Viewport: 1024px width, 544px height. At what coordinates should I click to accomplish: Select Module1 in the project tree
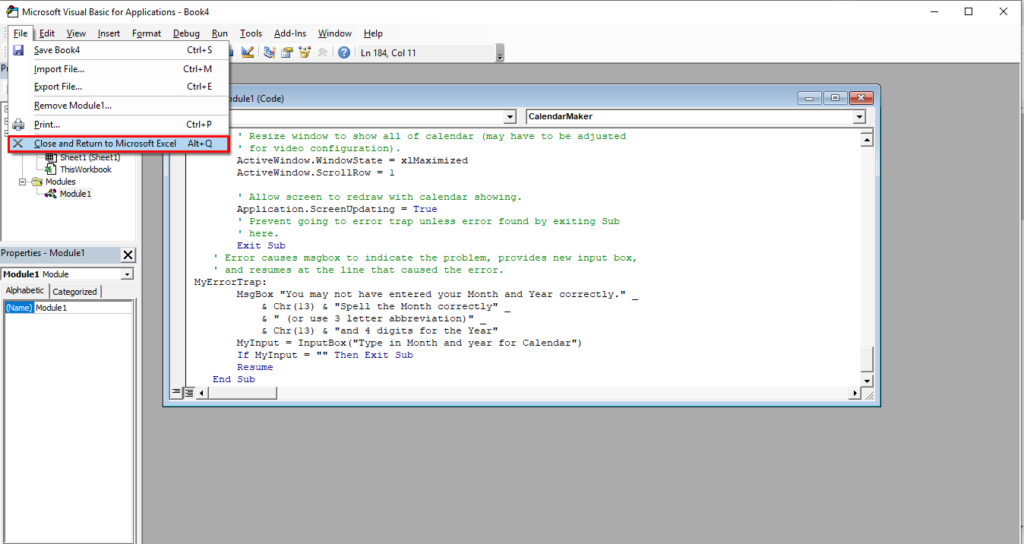(74, 194)
